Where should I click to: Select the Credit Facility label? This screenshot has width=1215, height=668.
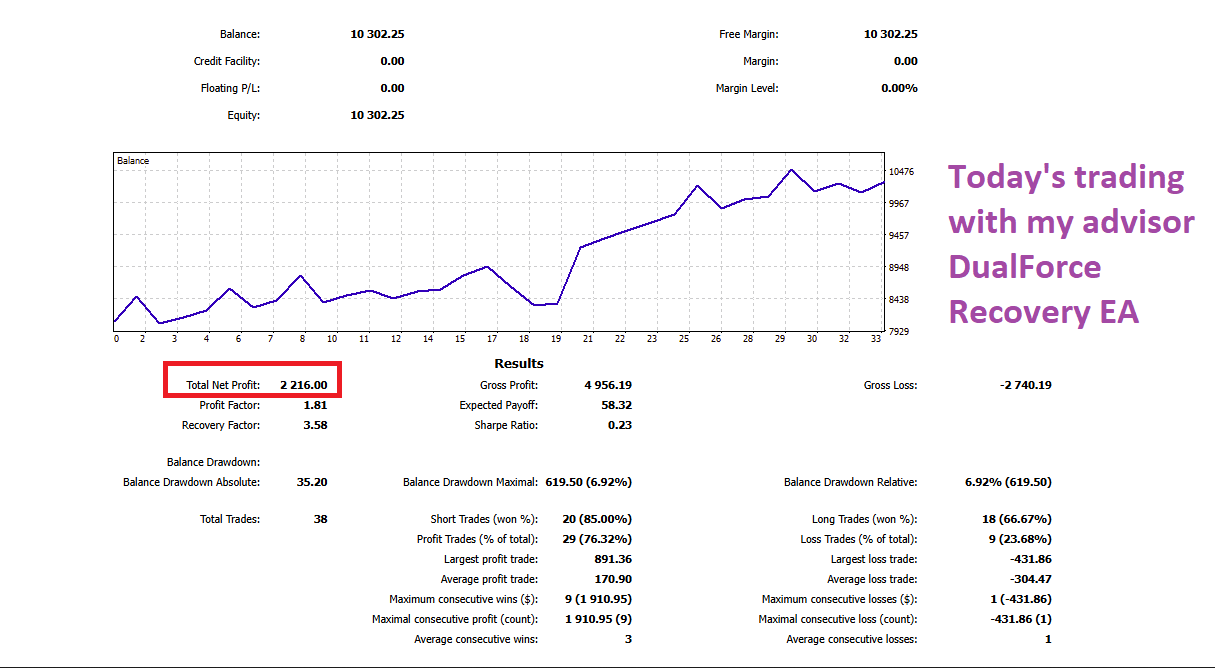(x=227, y=61)
